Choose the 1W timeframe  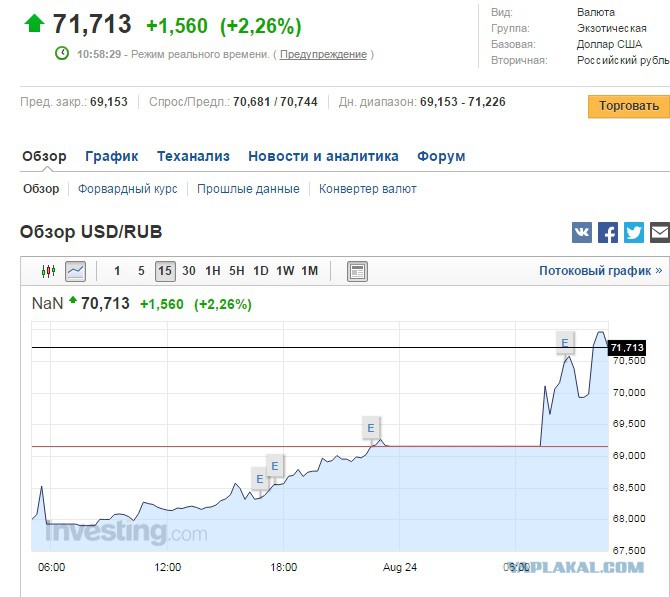click(x=285, y=271)
